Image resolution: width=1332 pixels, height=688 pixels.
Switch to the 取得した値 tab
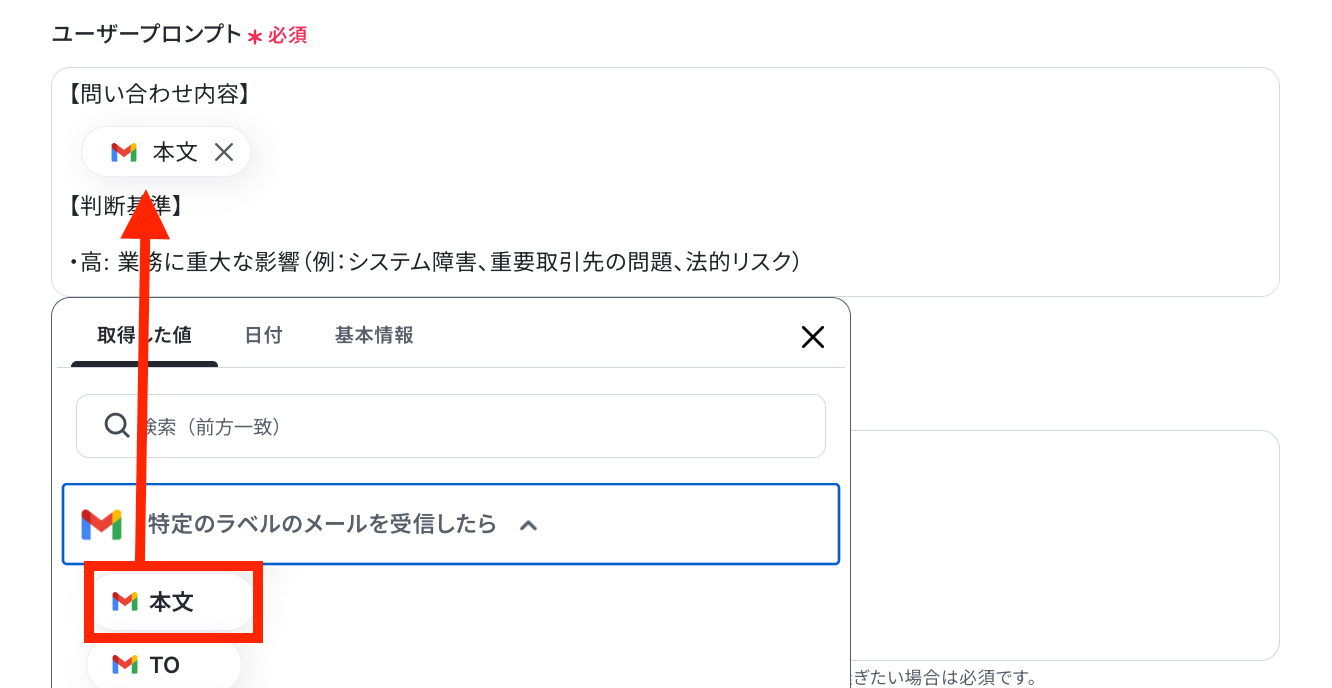coord(144,336)
